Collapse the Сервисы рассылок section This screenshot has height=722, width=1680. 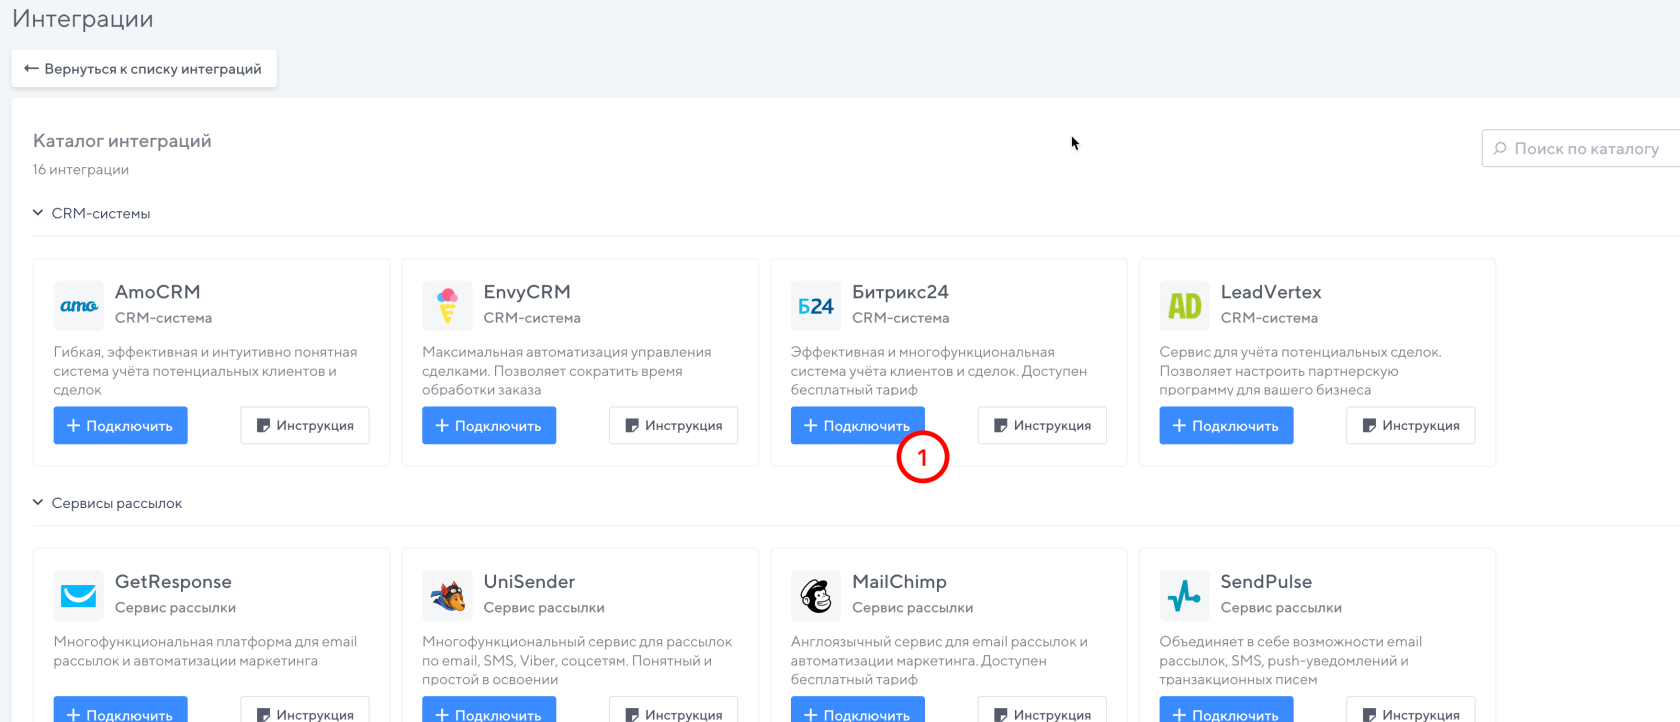38,503
